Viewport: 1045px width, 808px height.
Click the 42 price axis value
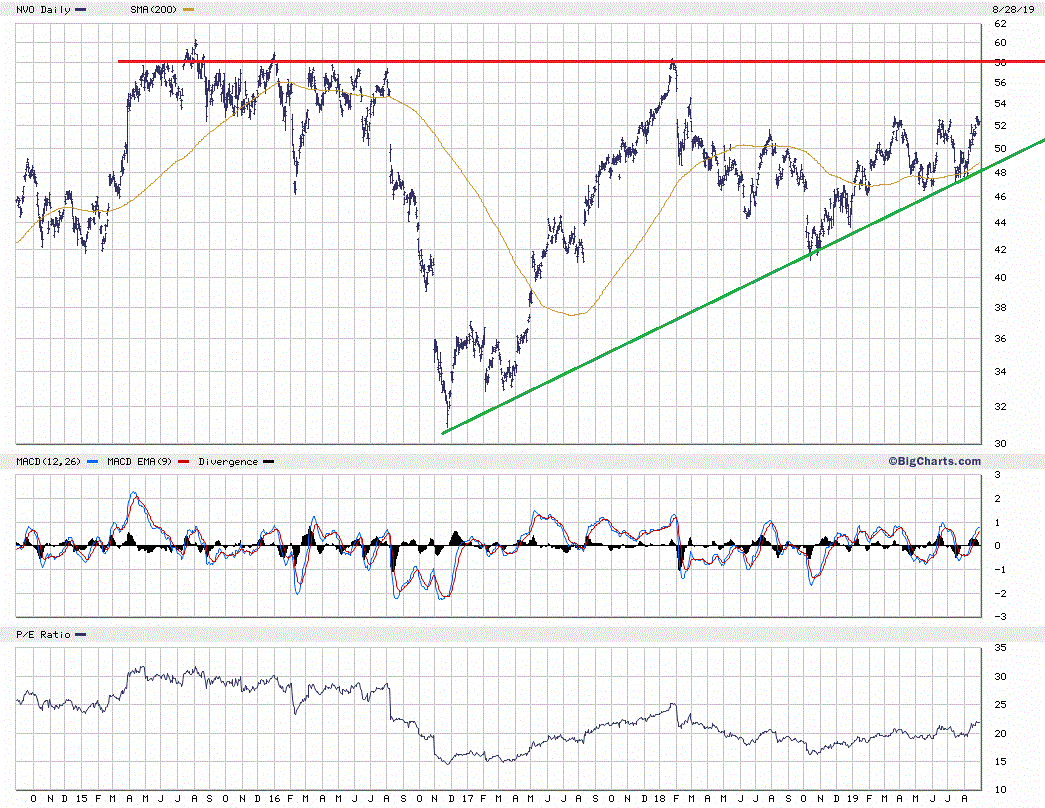pos(1000,249)
